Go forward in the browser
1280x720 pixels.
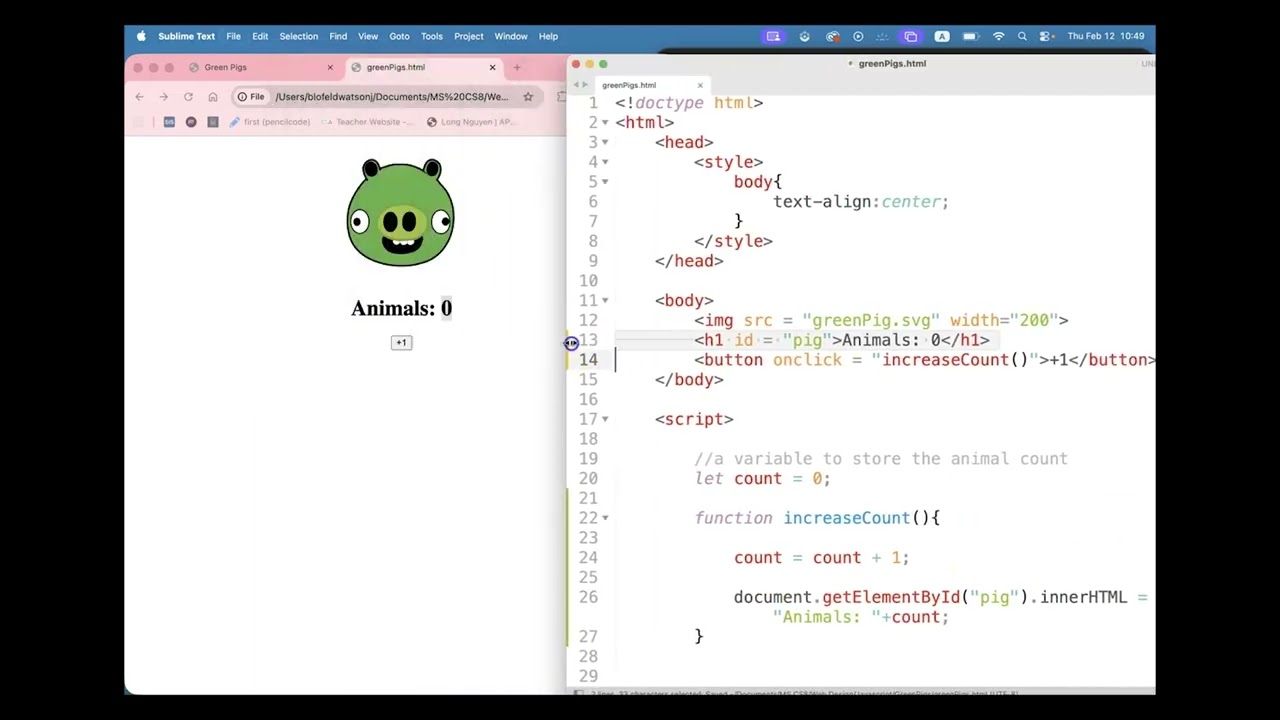coord(163,97)
